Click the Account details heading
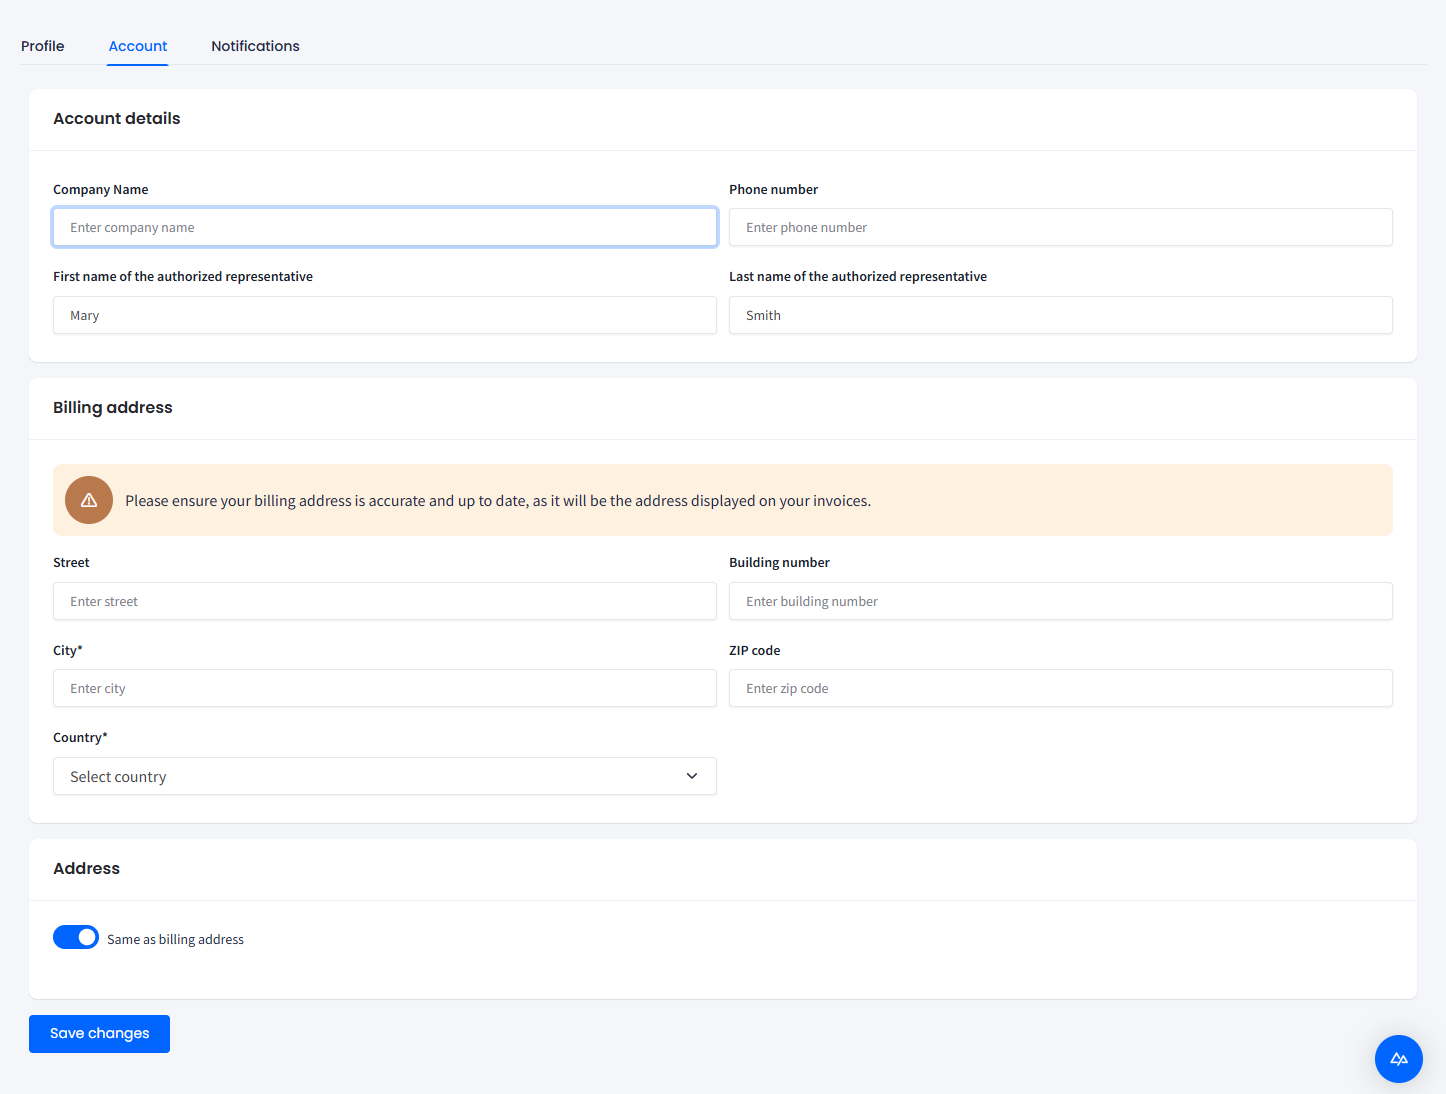This screenshot has width=1446, height=1094. (117, 118)
